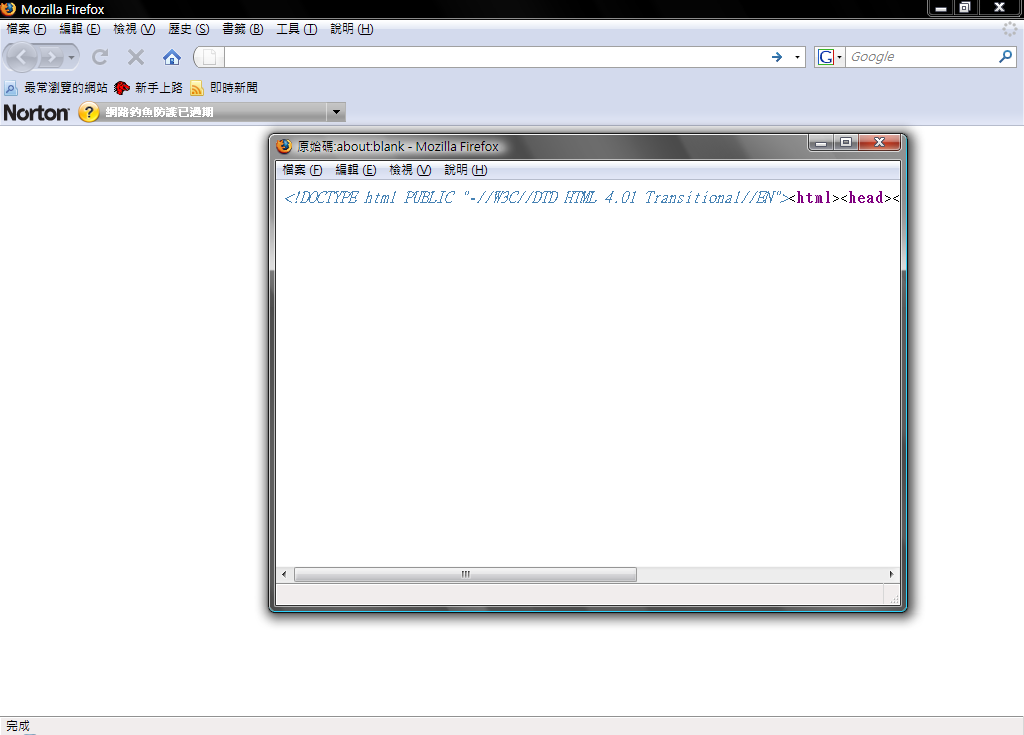Screen dimensions: 1024x735
Task: Click the Go arrow in address bar
Action: click(777, 57)
